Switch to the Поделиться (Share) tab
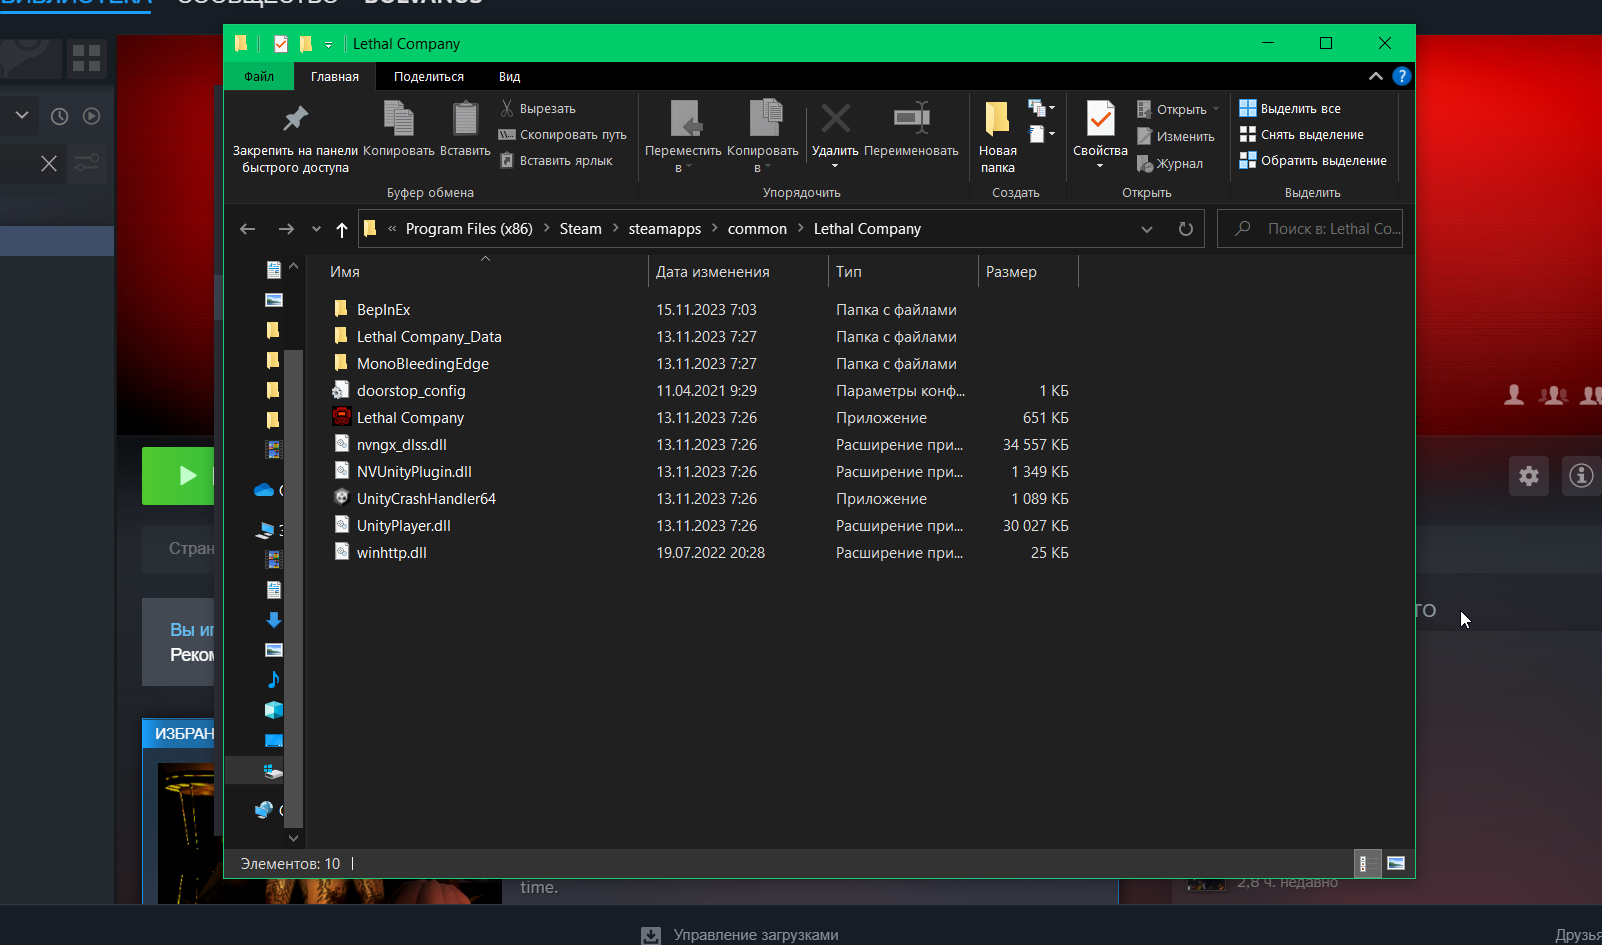Image resolution: width=1602 pixels, height=945 pixels. 429,76
